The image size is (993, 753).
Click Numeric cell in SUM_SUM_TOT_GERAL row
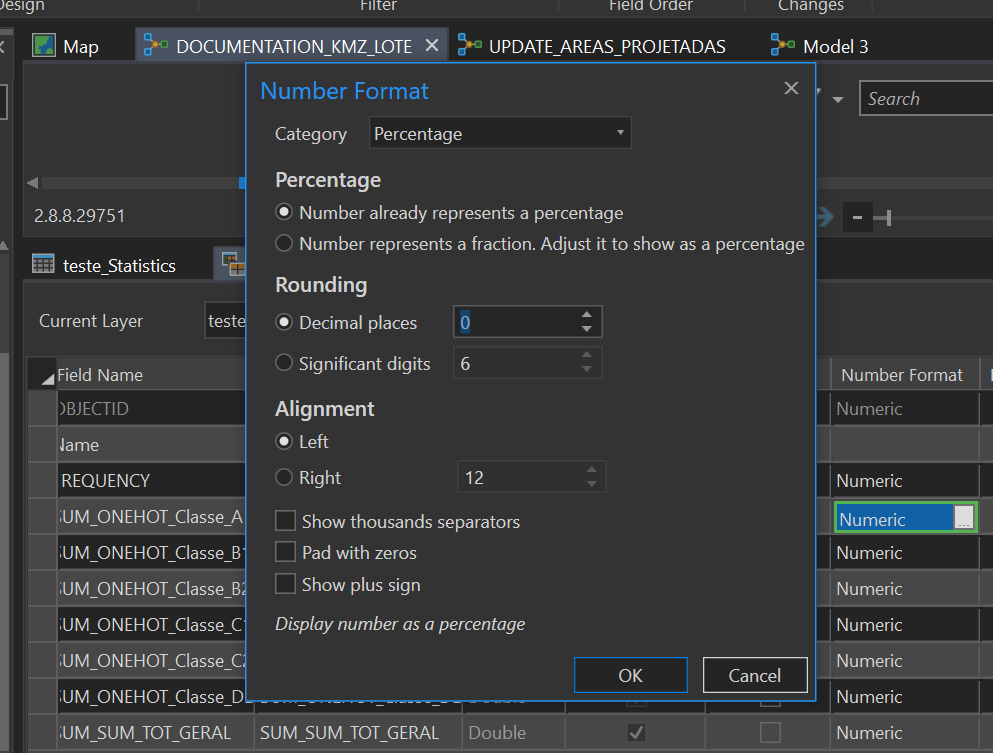pyautogui.click(x=905, y=733)
